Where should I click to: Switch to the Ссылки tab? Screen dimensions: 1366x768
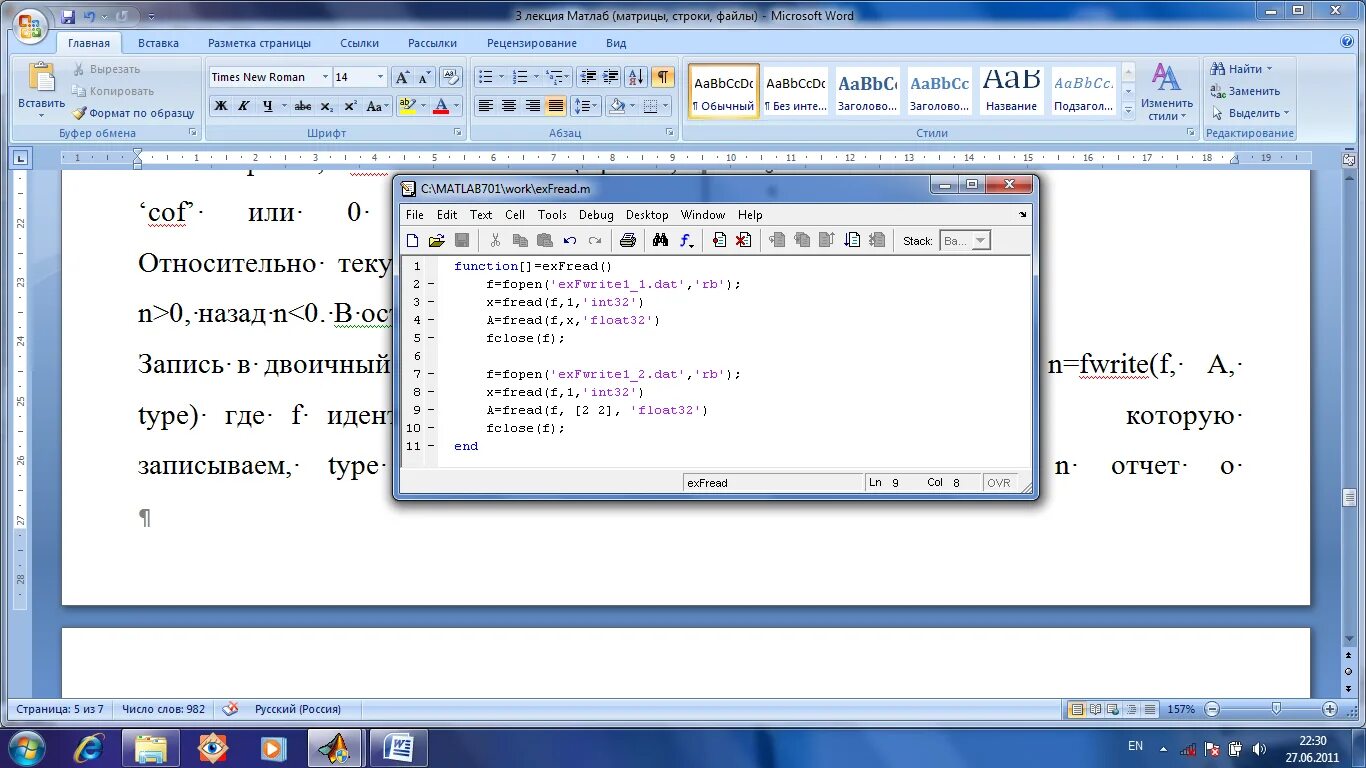tap(359, 43)
